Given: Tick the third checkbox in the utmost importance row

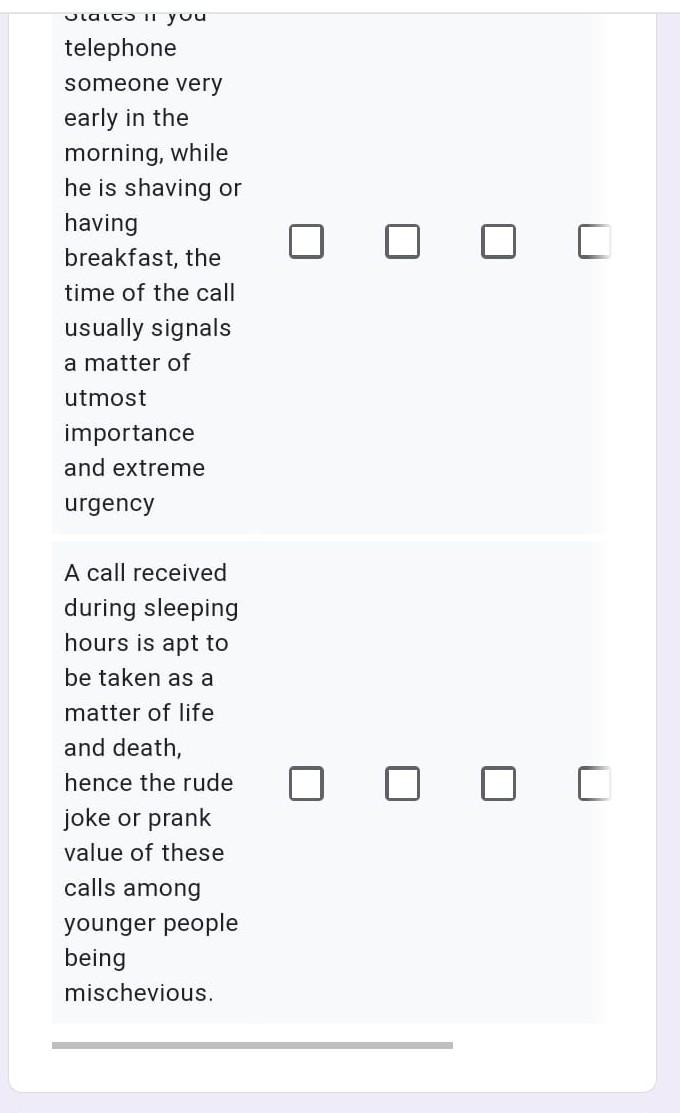Looking at the screenshot, I should 499,241.
